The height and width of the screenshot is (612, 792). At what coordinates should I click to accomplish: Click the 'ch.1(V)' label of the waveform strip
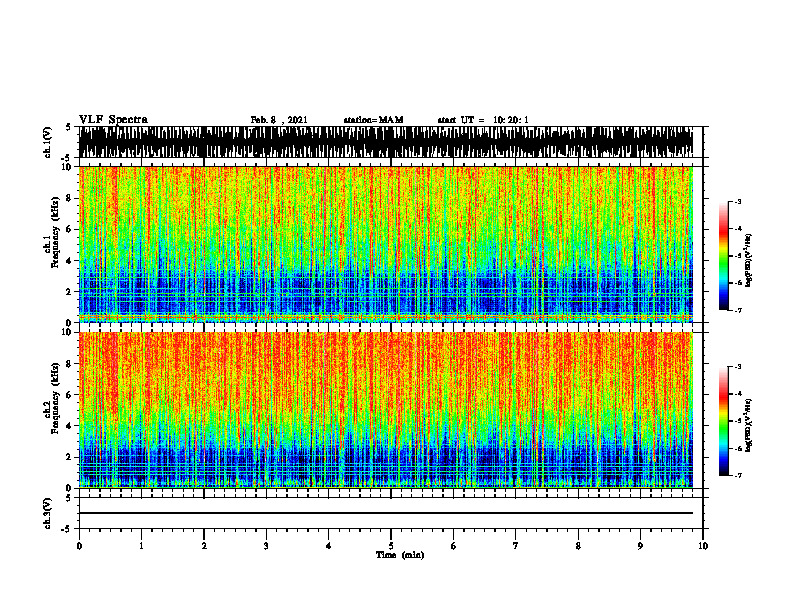pyautogui.click(x=48, y=142)
